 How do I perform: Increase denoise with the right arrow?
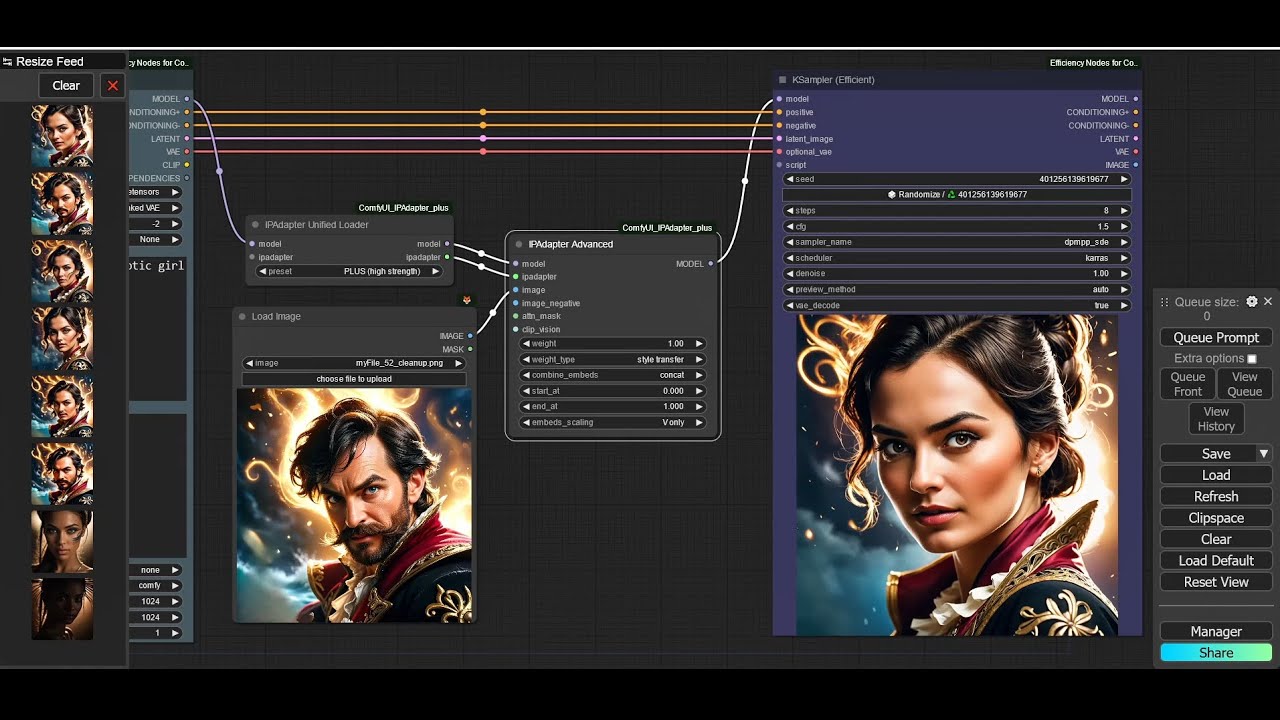click(x=1124, y=273)
